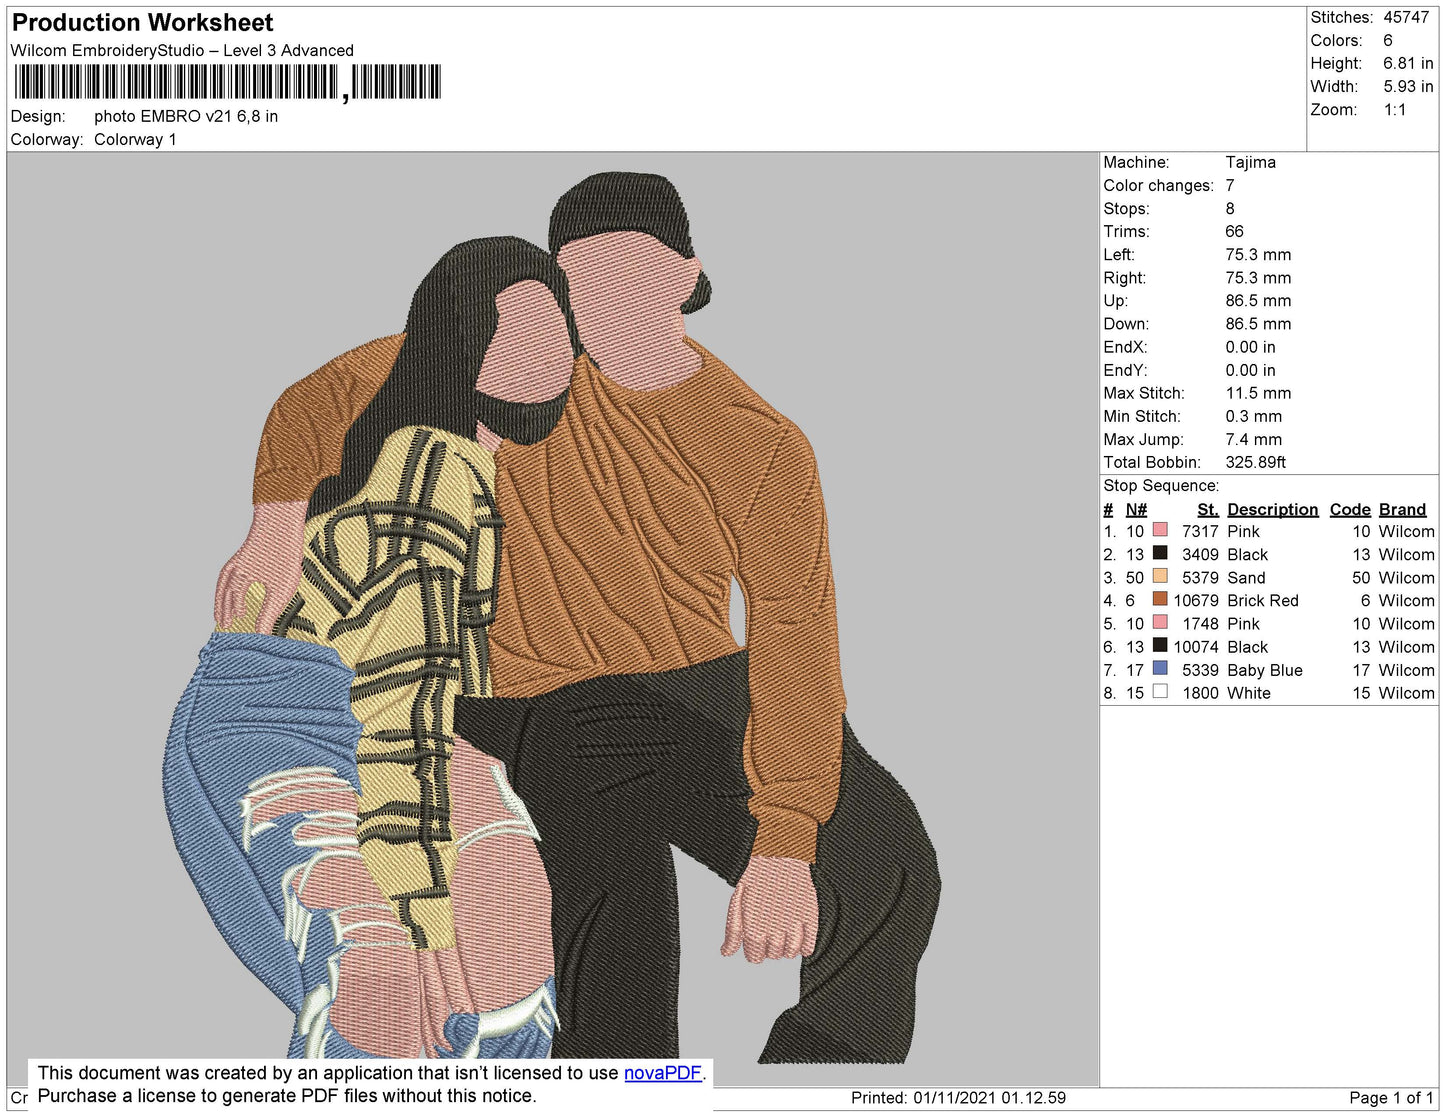The height and width of the screenshot is (1117, 1445).
Task: Click the zoom value '1:1'
Action: click(x=1395, y=110)
